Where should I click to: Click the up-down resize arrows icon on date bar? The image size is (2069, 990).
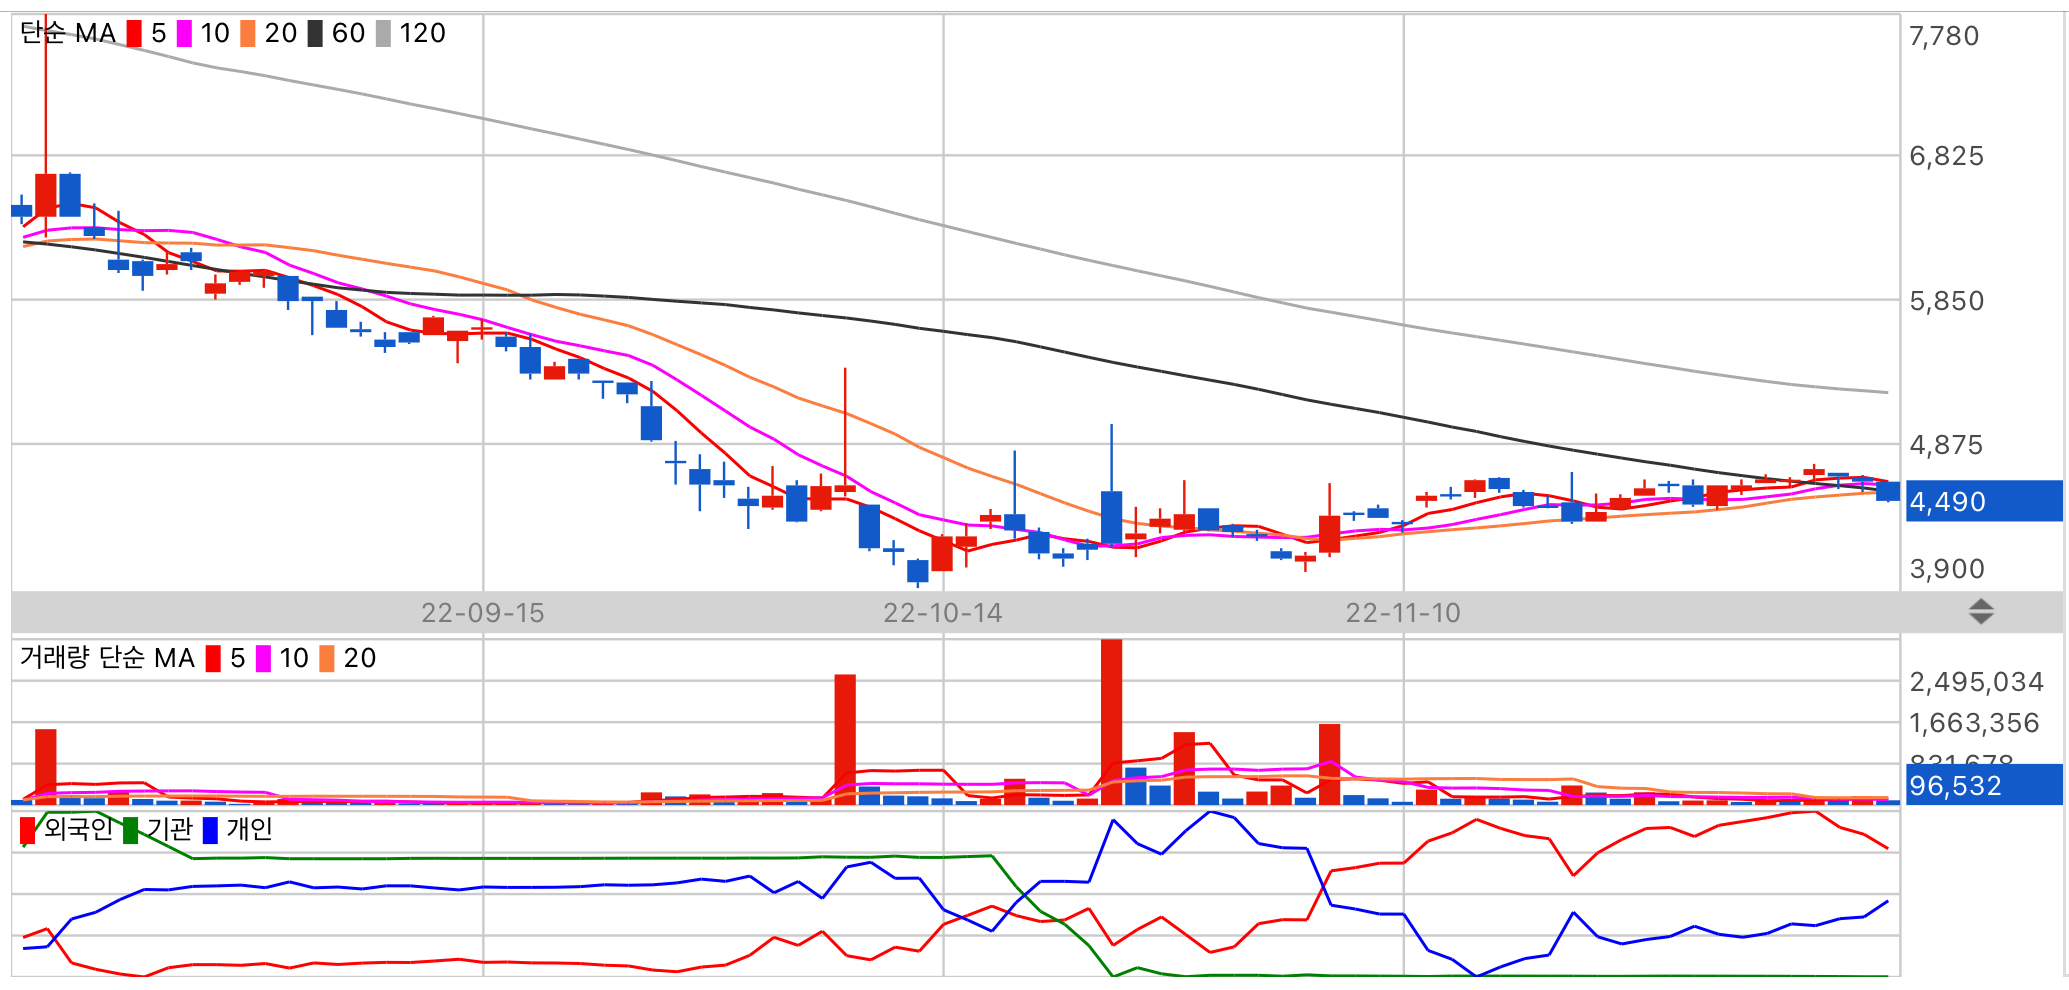[x=1981, y=612]
